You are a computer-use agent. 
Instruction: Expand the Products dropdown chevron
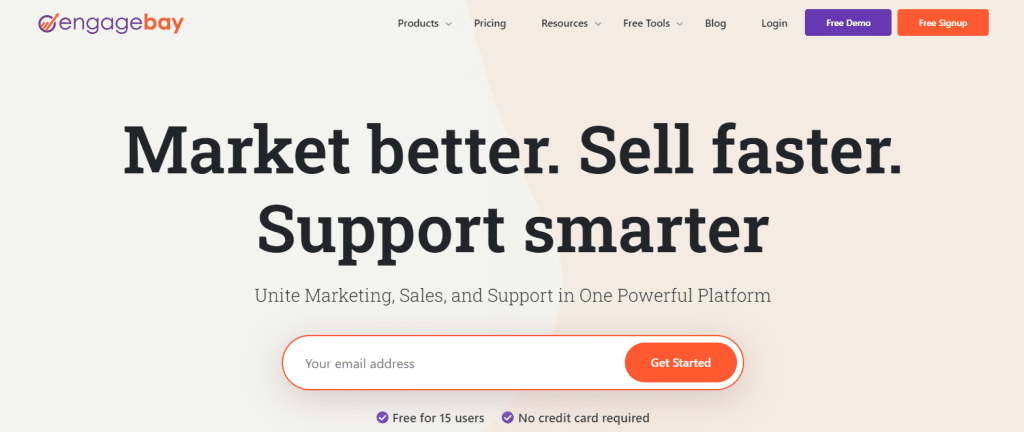pos(449,24)
